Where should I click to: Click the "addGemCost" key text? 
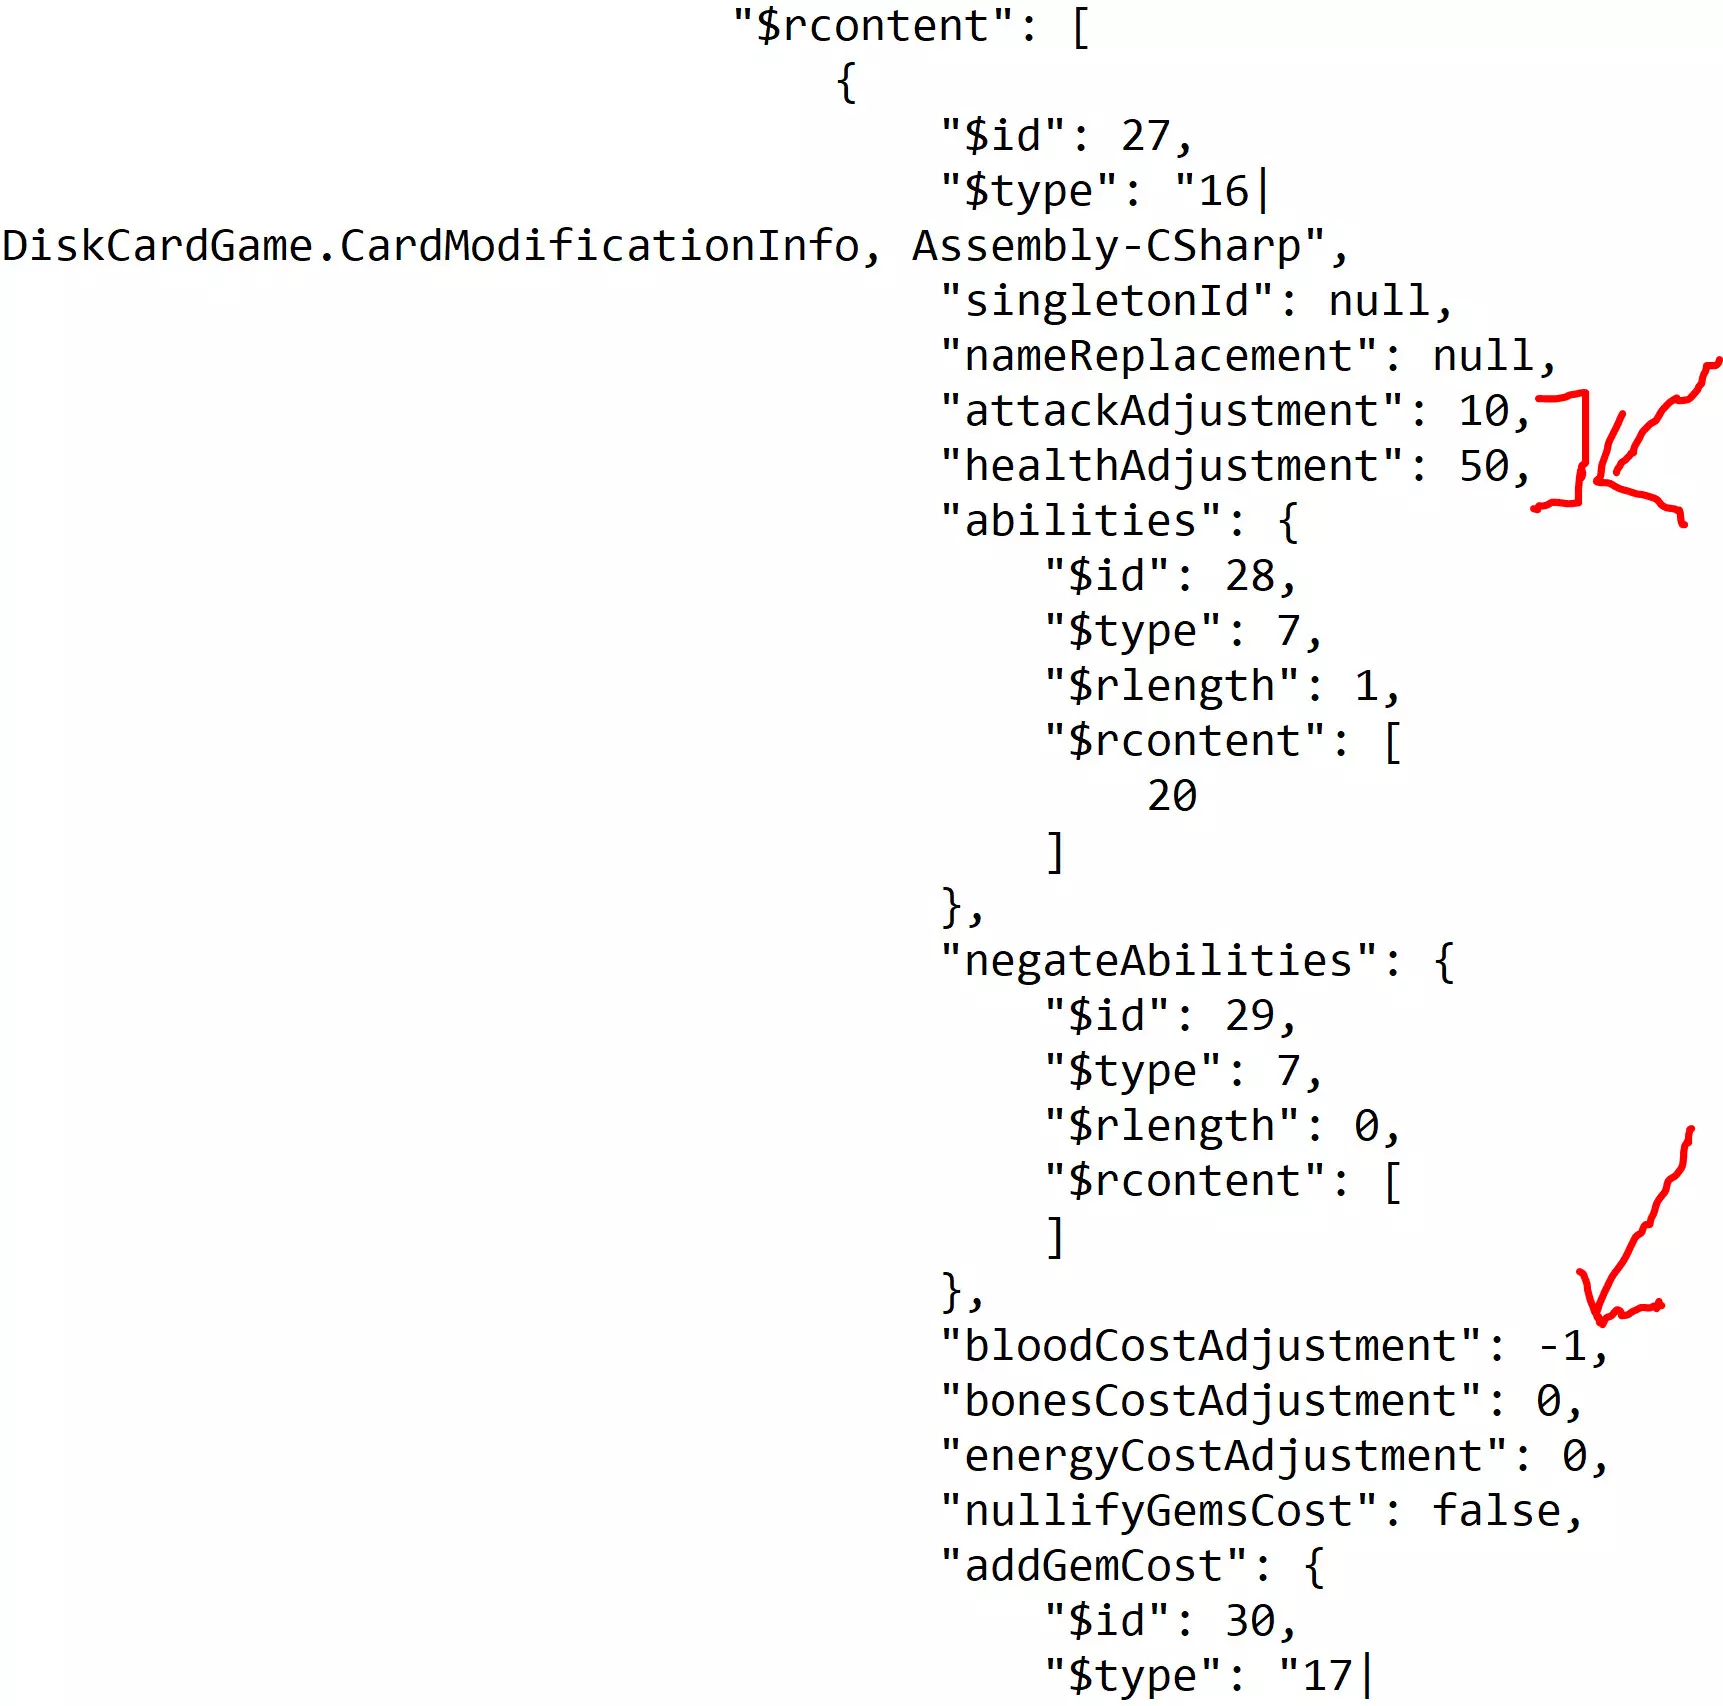(1094, 1566)
